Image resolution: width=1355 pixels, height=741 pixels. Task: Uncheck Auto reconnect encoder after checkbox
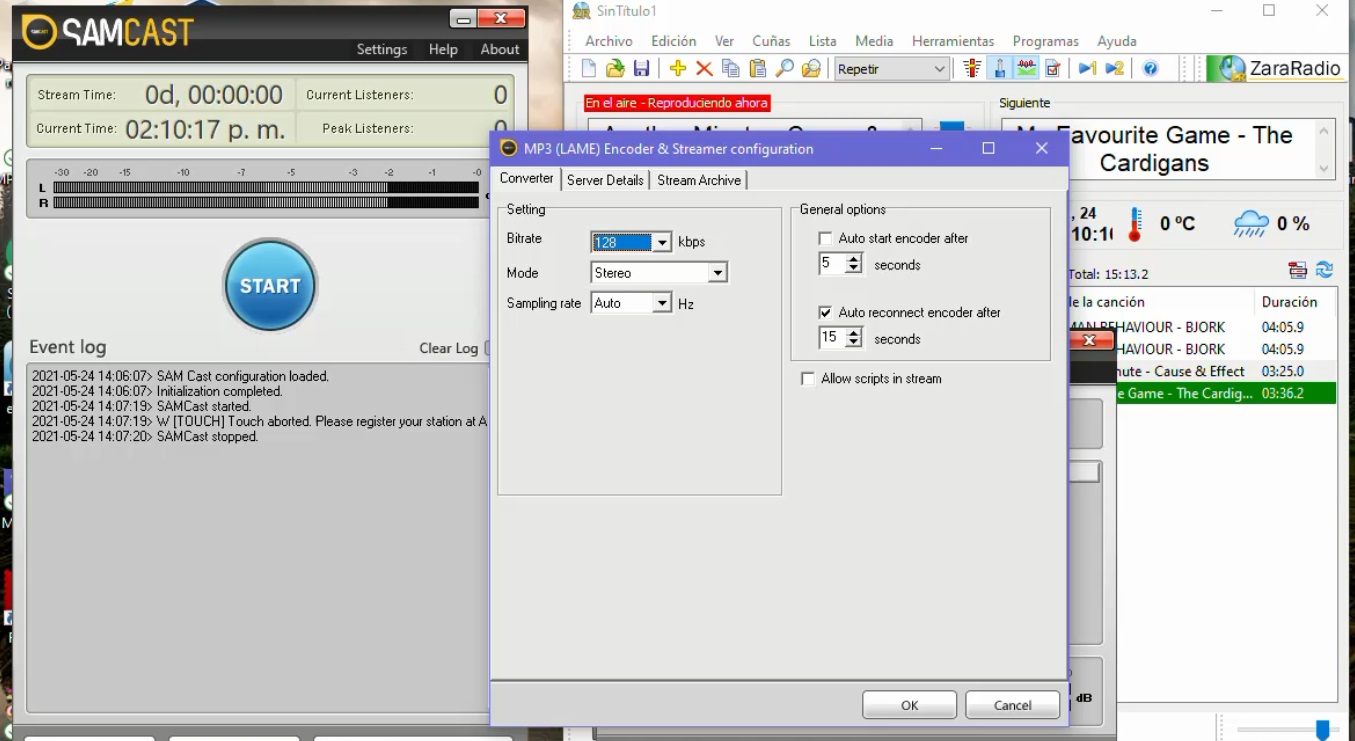pos(825,313)
